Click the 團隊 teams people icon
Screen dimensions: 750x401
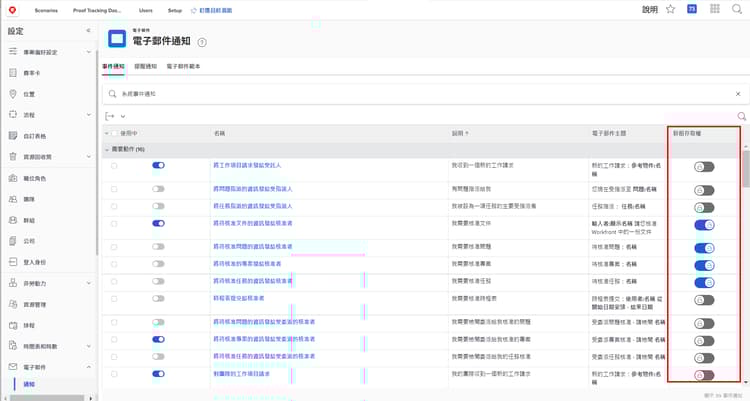[x=13, y=199]
